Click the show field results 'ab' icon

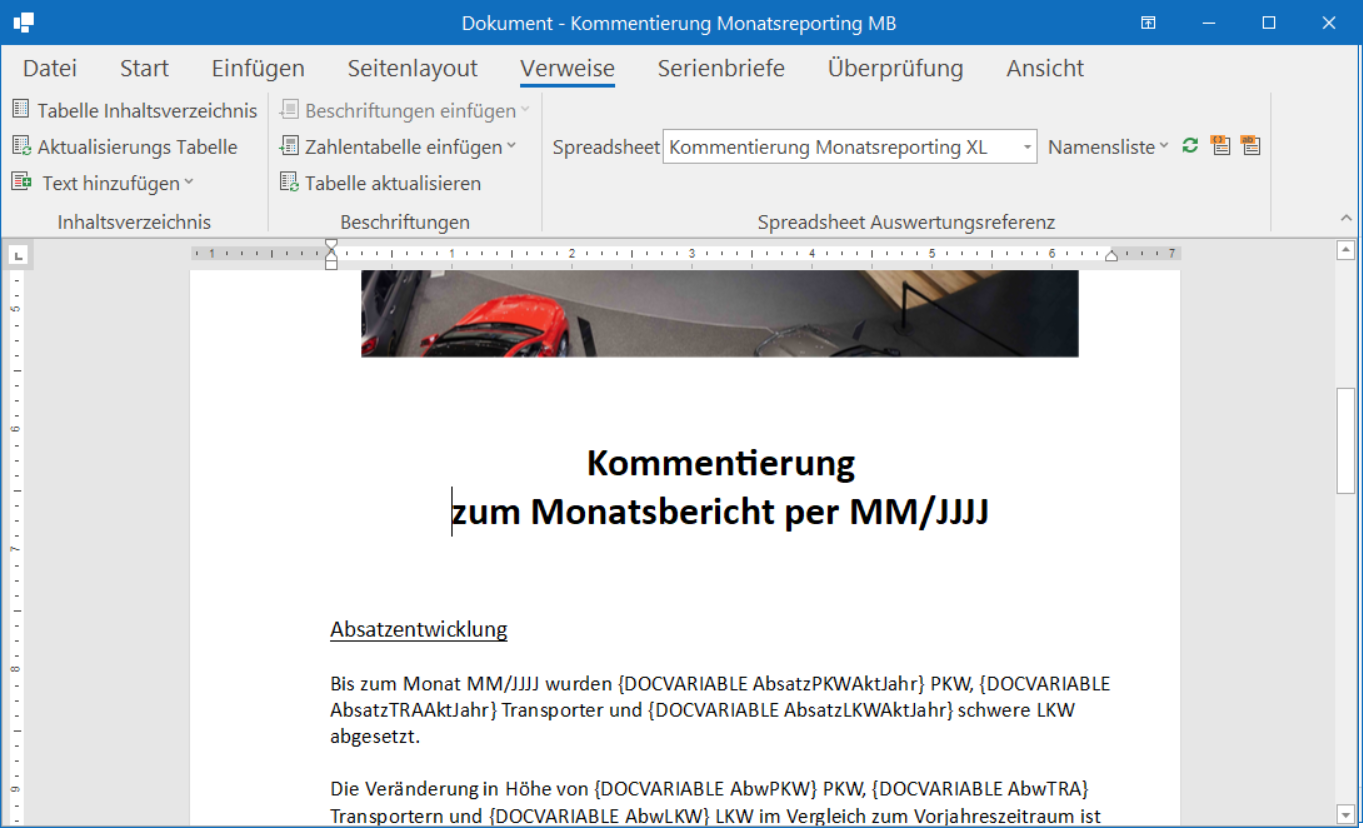pos(1250,146)
